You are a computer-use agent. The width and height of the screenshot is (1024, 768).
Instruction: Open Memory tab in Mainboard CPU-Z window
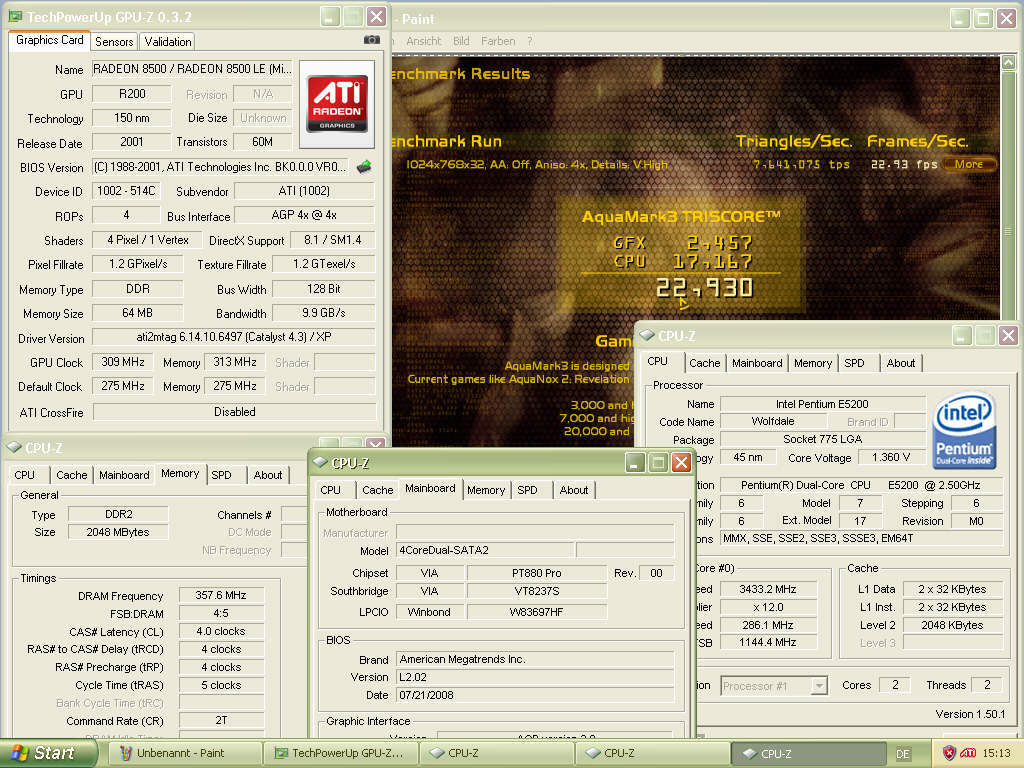click(486, 490)
